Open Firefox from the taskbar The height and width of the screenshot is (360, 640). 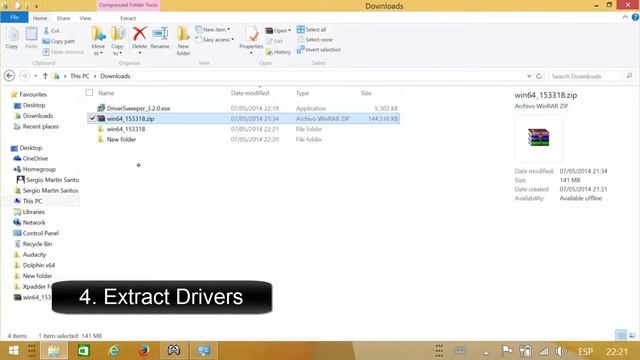(x=144, y=351)
